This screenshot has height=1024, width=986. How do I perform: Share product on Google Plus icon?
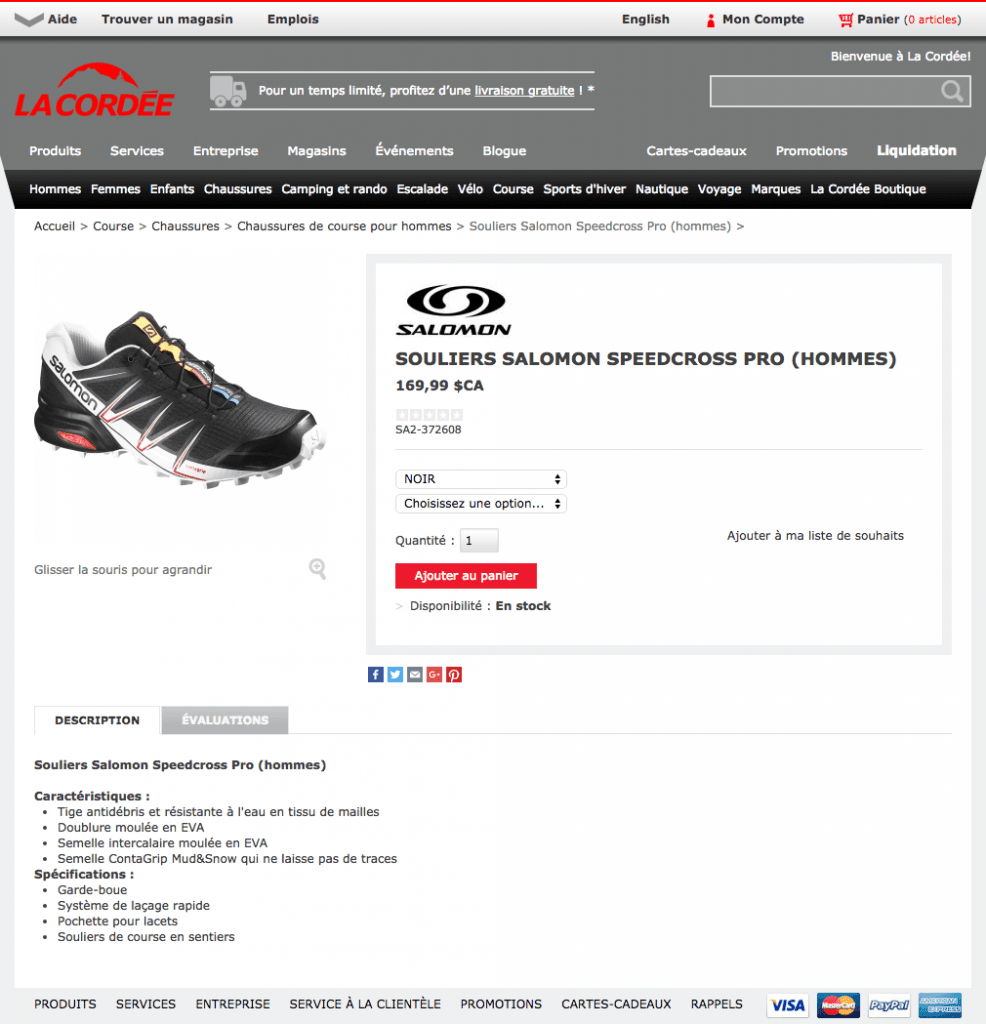tap(434, 675)
